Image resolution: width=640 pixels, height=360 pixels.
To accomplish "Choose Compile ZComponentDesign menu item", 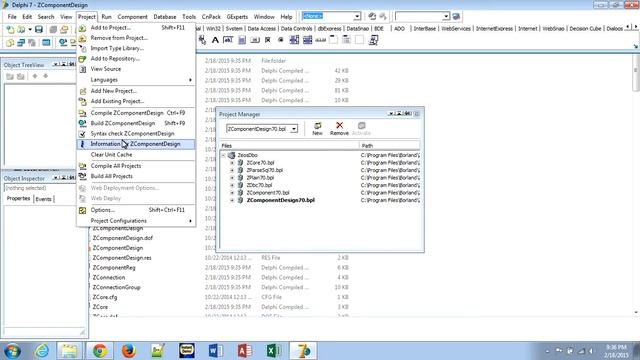I will [136, 113].
